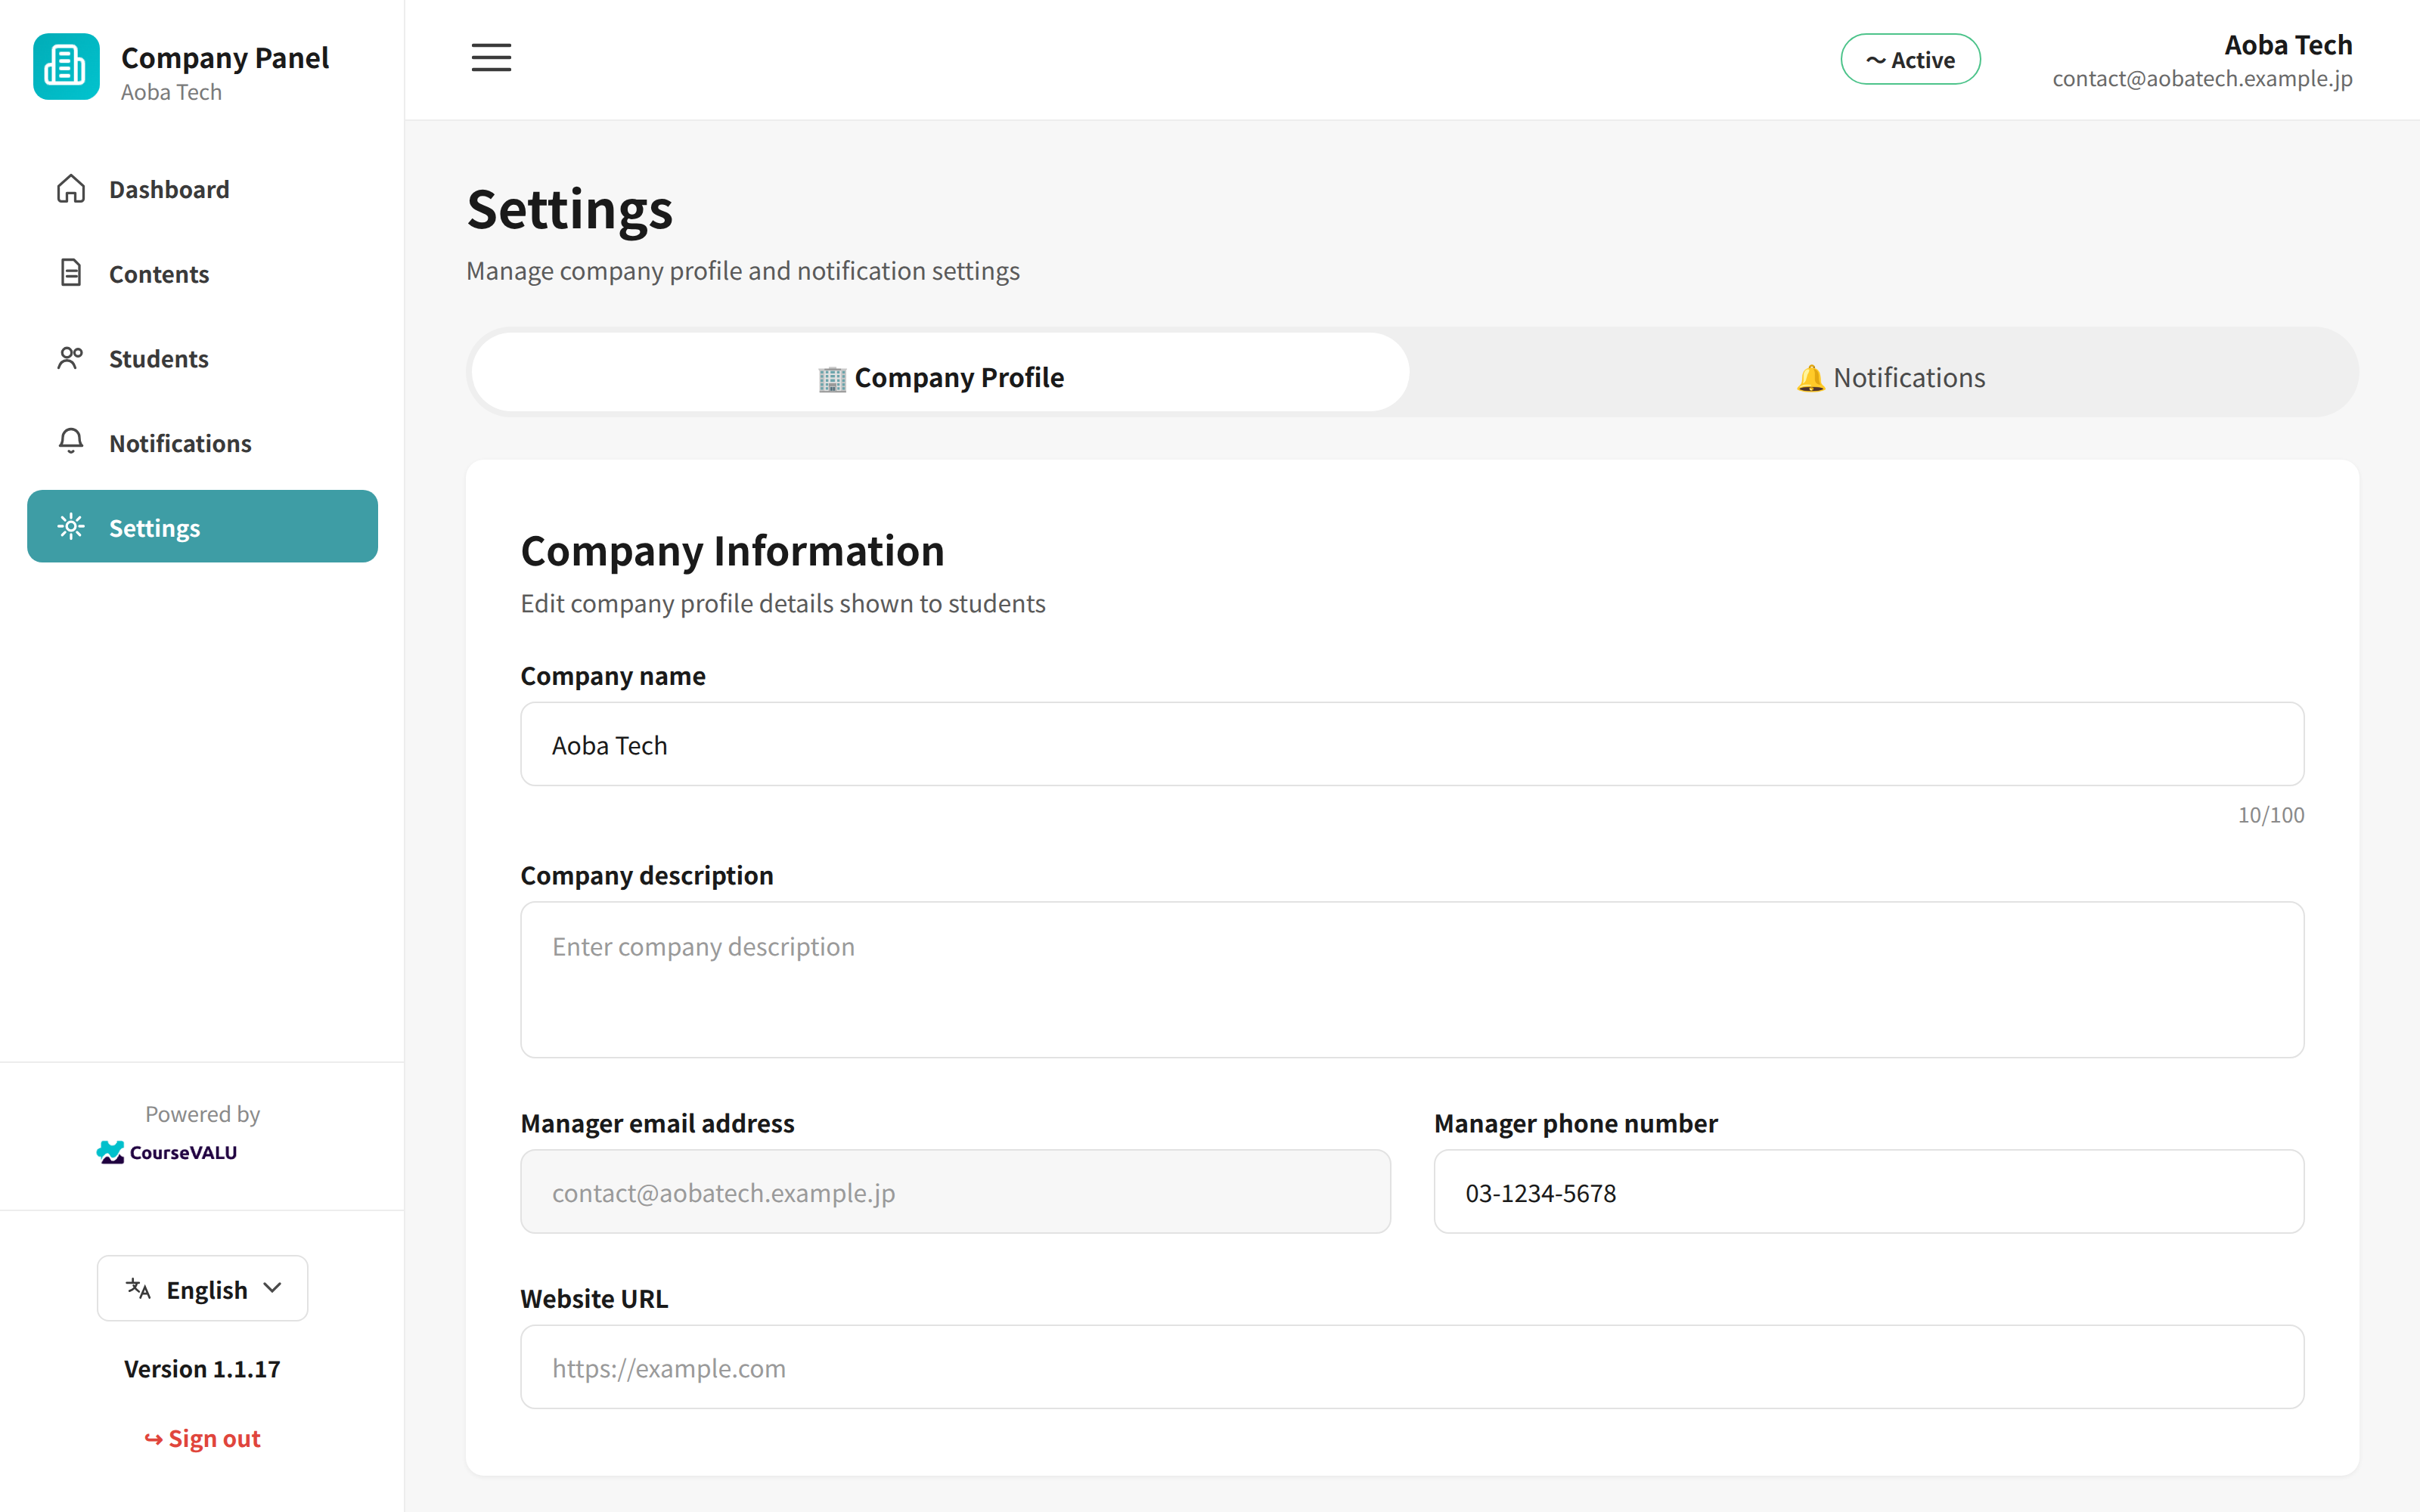The width and height of the screenshot is (2420, 1512).
Task: Click the Version 1.1.17 text
Action: [202, 1369]
